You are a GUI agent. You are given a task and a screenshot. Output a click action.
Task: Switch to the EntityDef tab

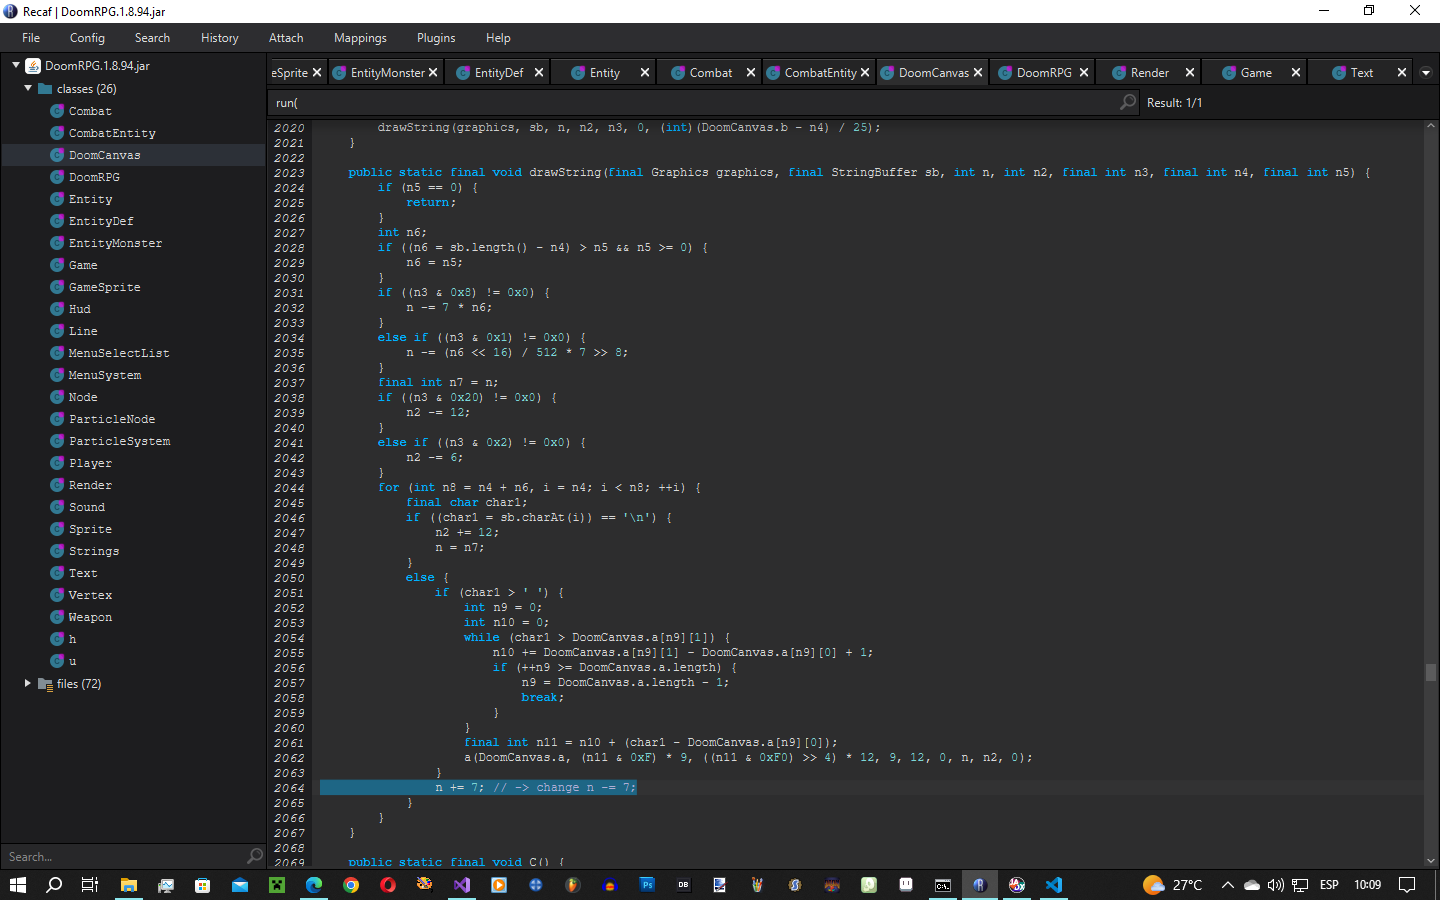(x=498, y=73)
